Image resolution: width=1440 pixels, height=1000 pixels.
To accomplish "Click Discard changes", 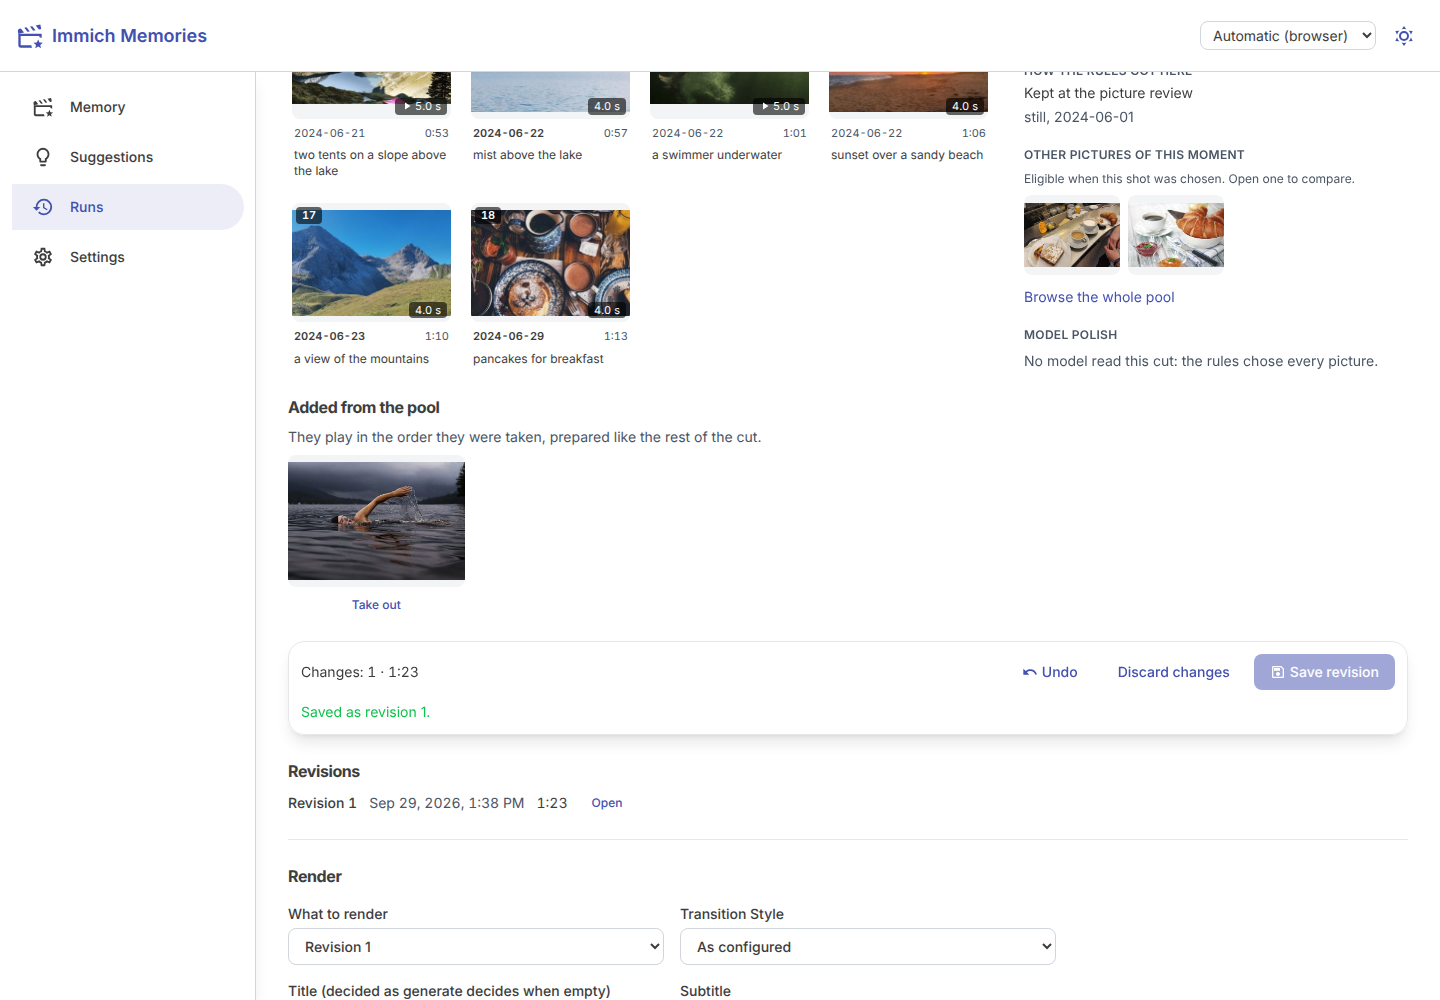I will pos(1173,672).
